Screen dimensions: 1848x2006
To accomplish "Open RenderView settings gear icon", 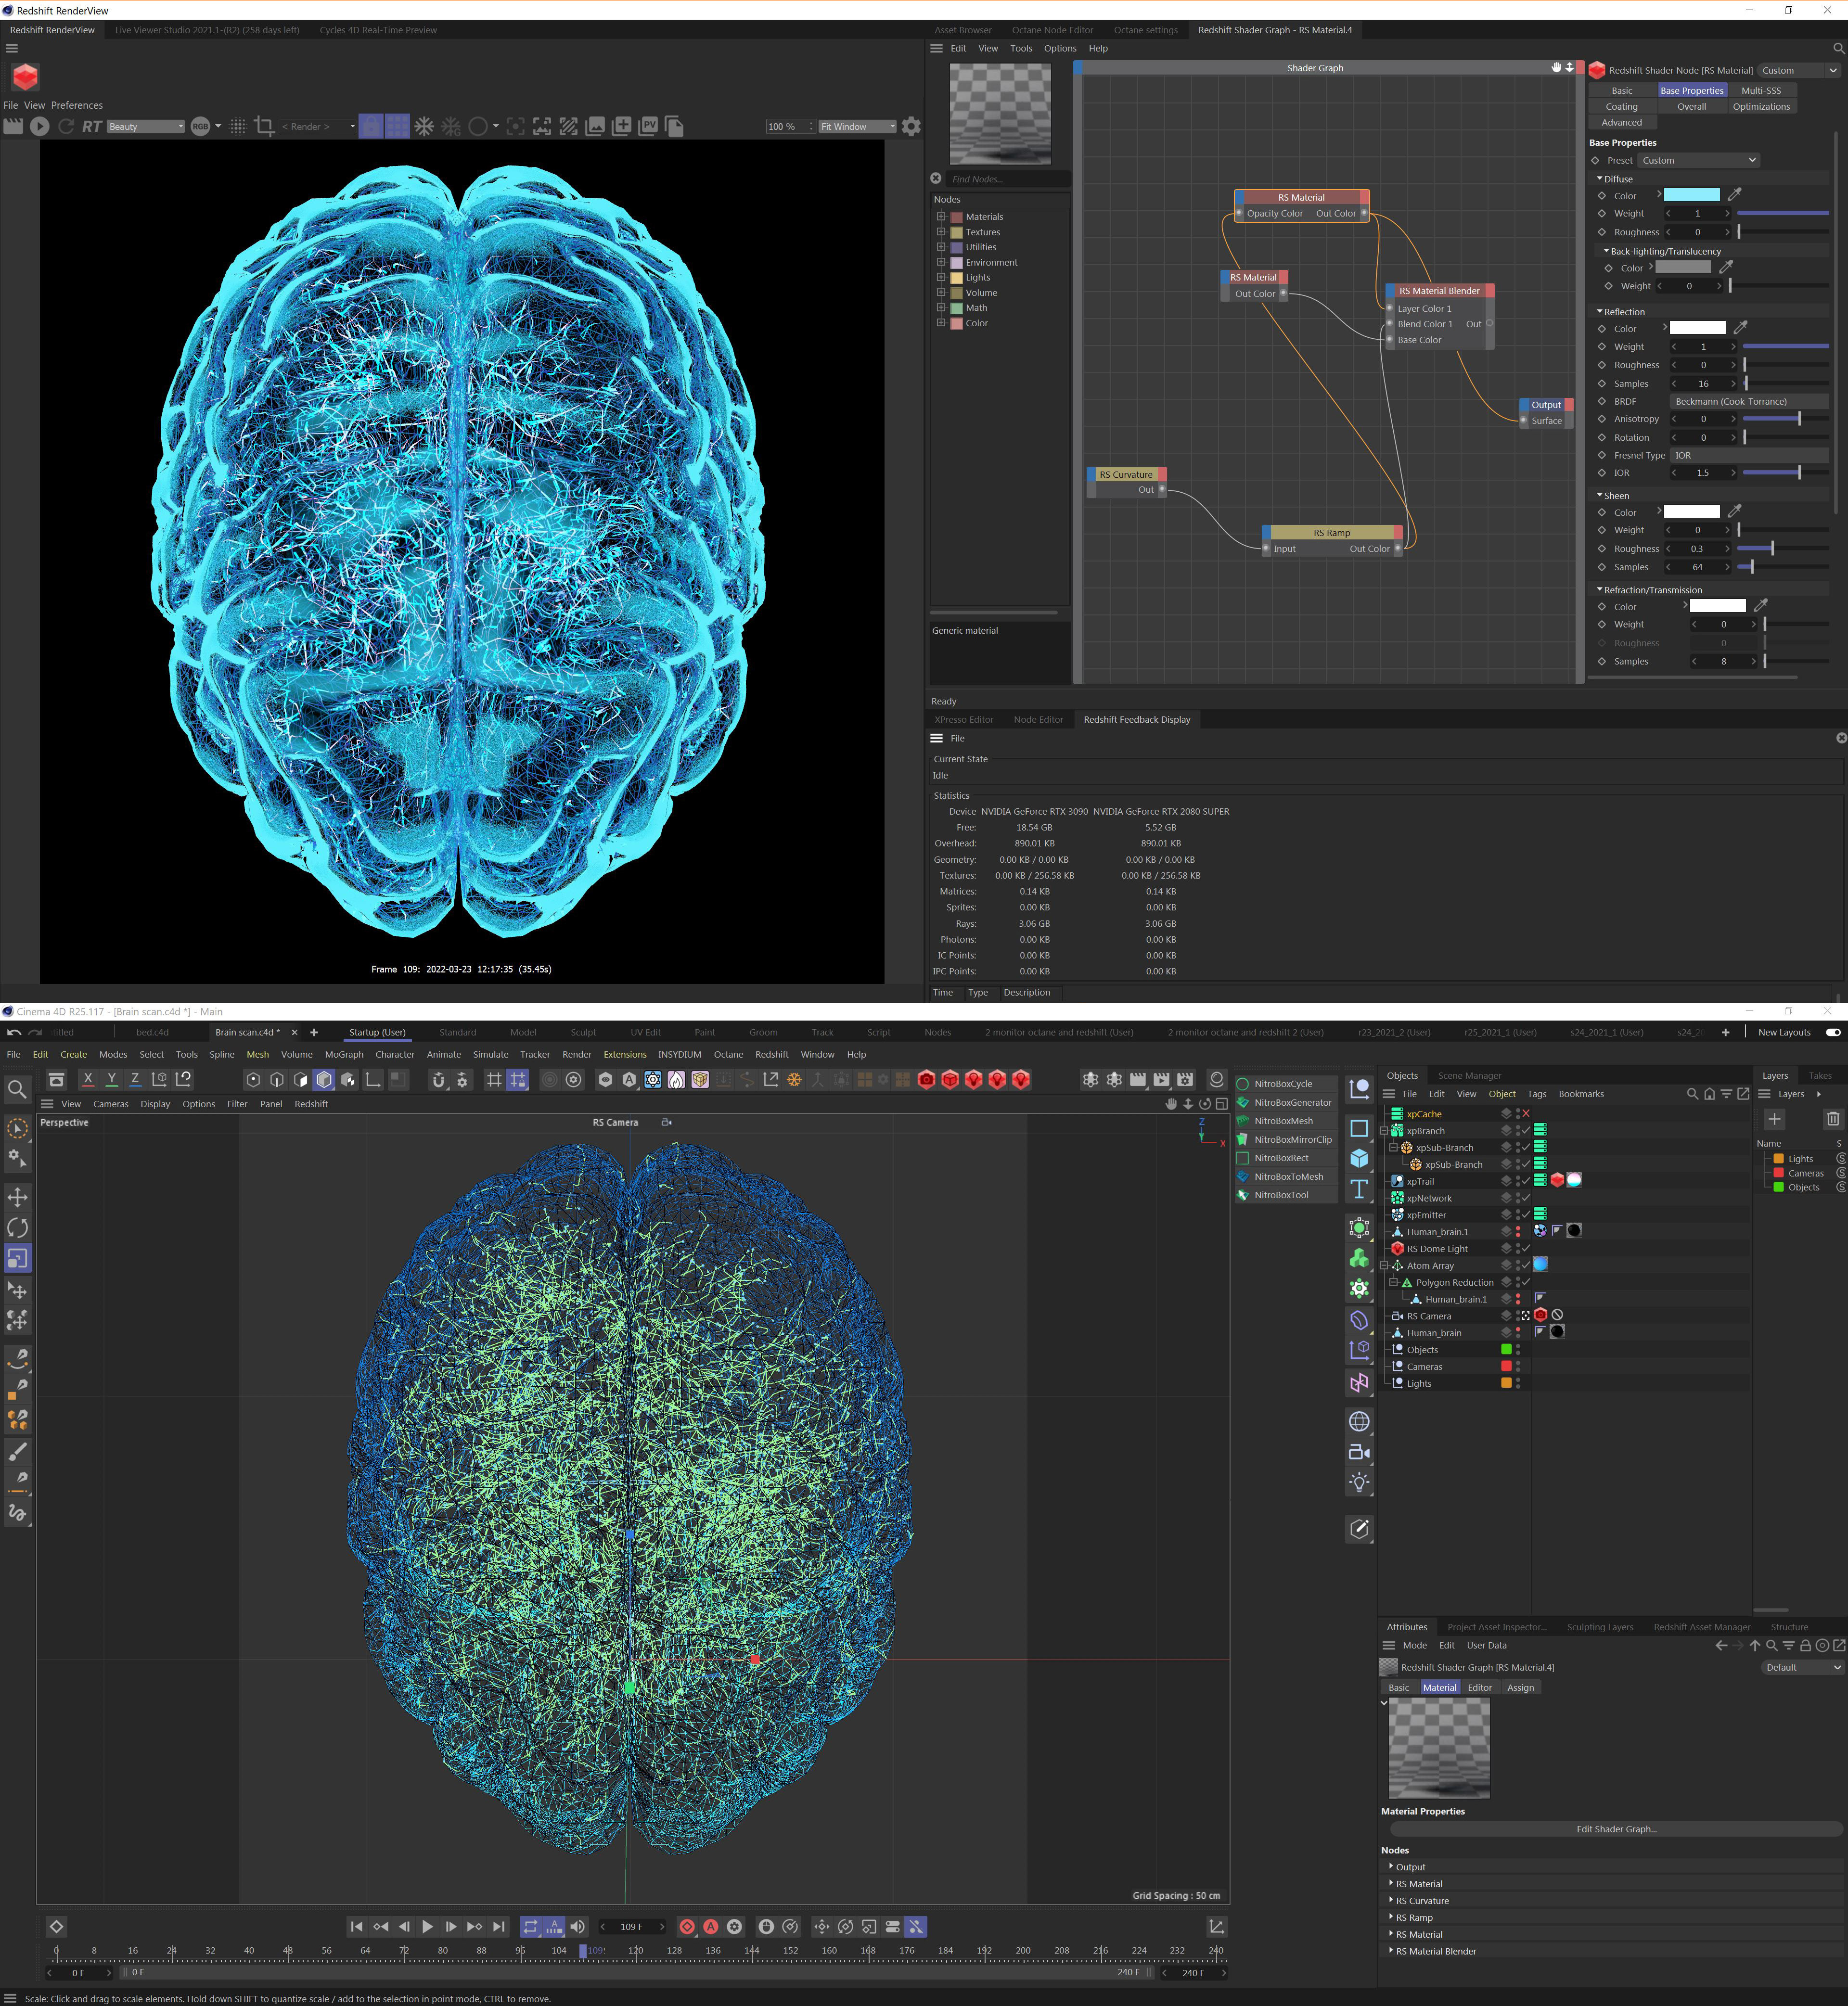I will click(x=911, y=126).
